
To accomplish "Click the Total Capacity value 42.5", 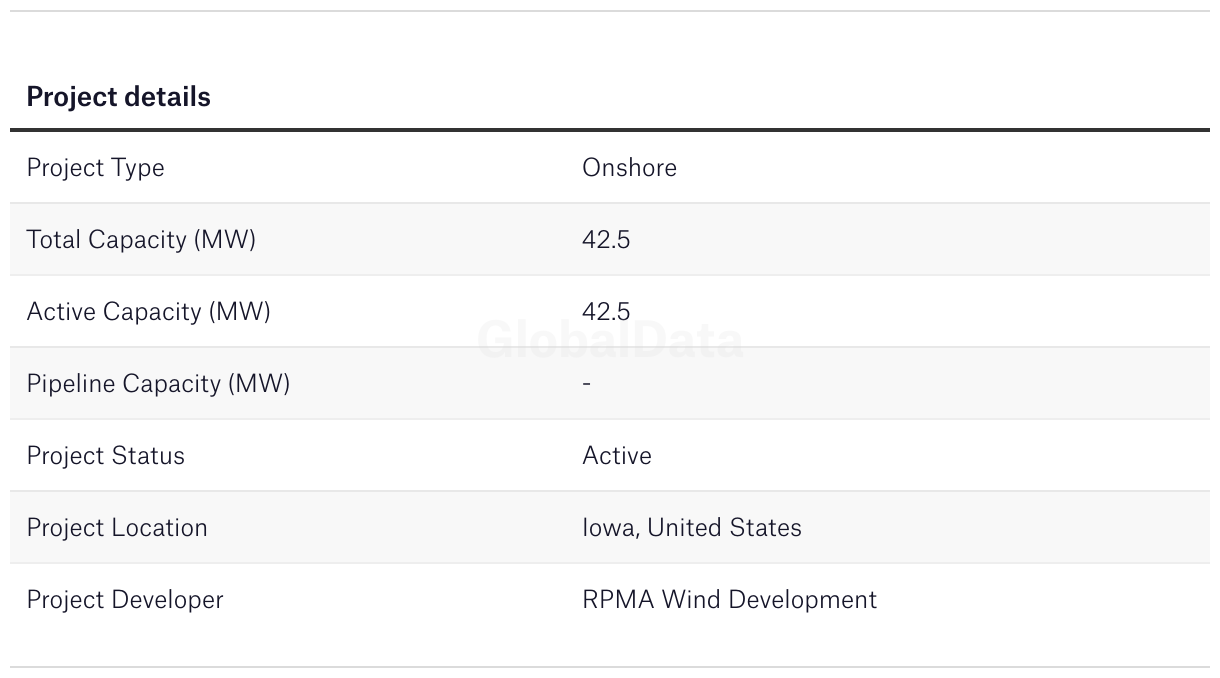I will pos(606,240).
